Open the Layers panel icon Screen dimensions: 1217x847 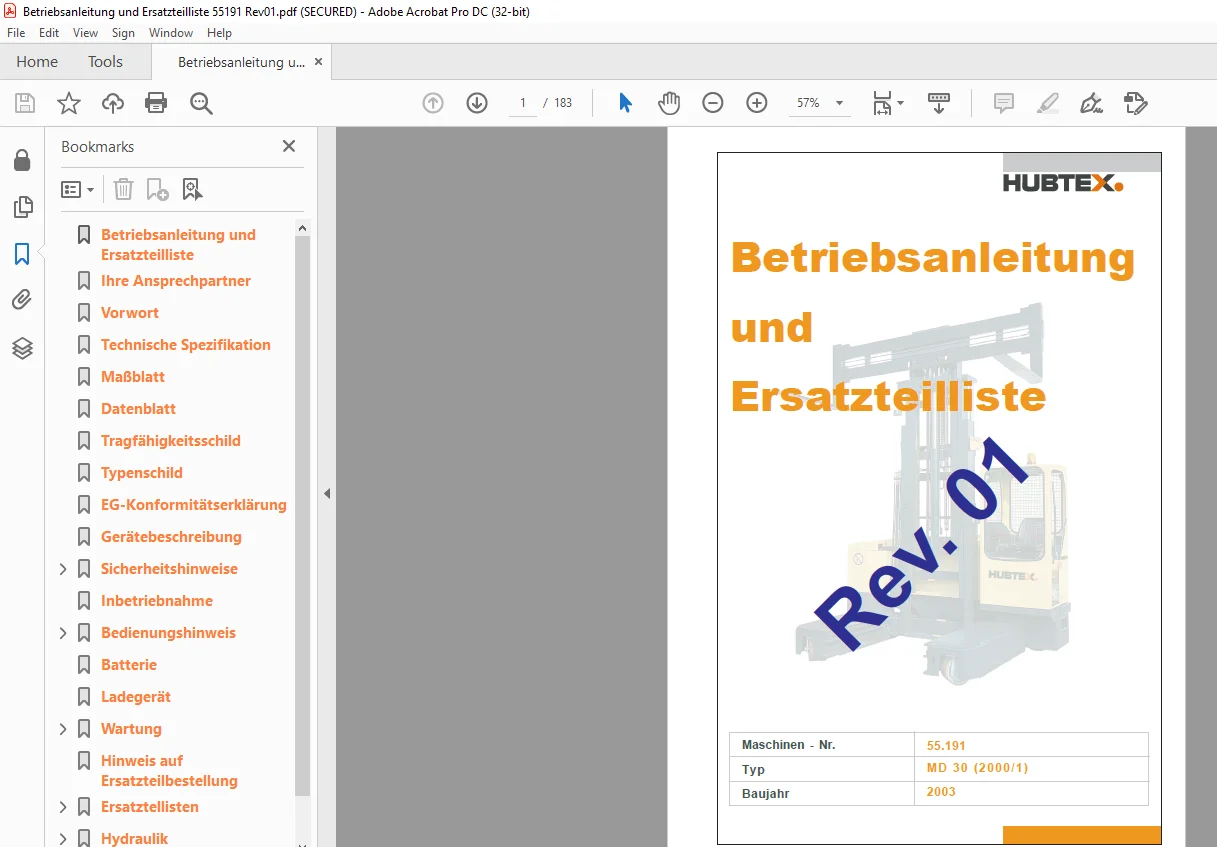click(22, 347)
